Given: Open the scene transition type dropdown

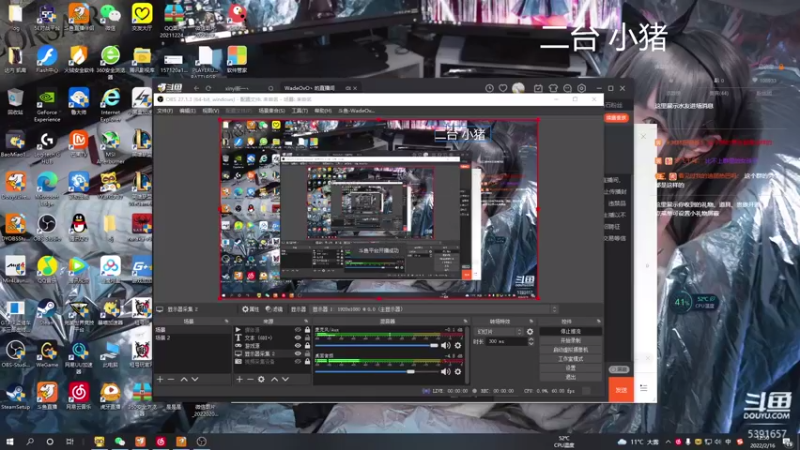Looking at the screenshot, I should [x=498, y=332].
